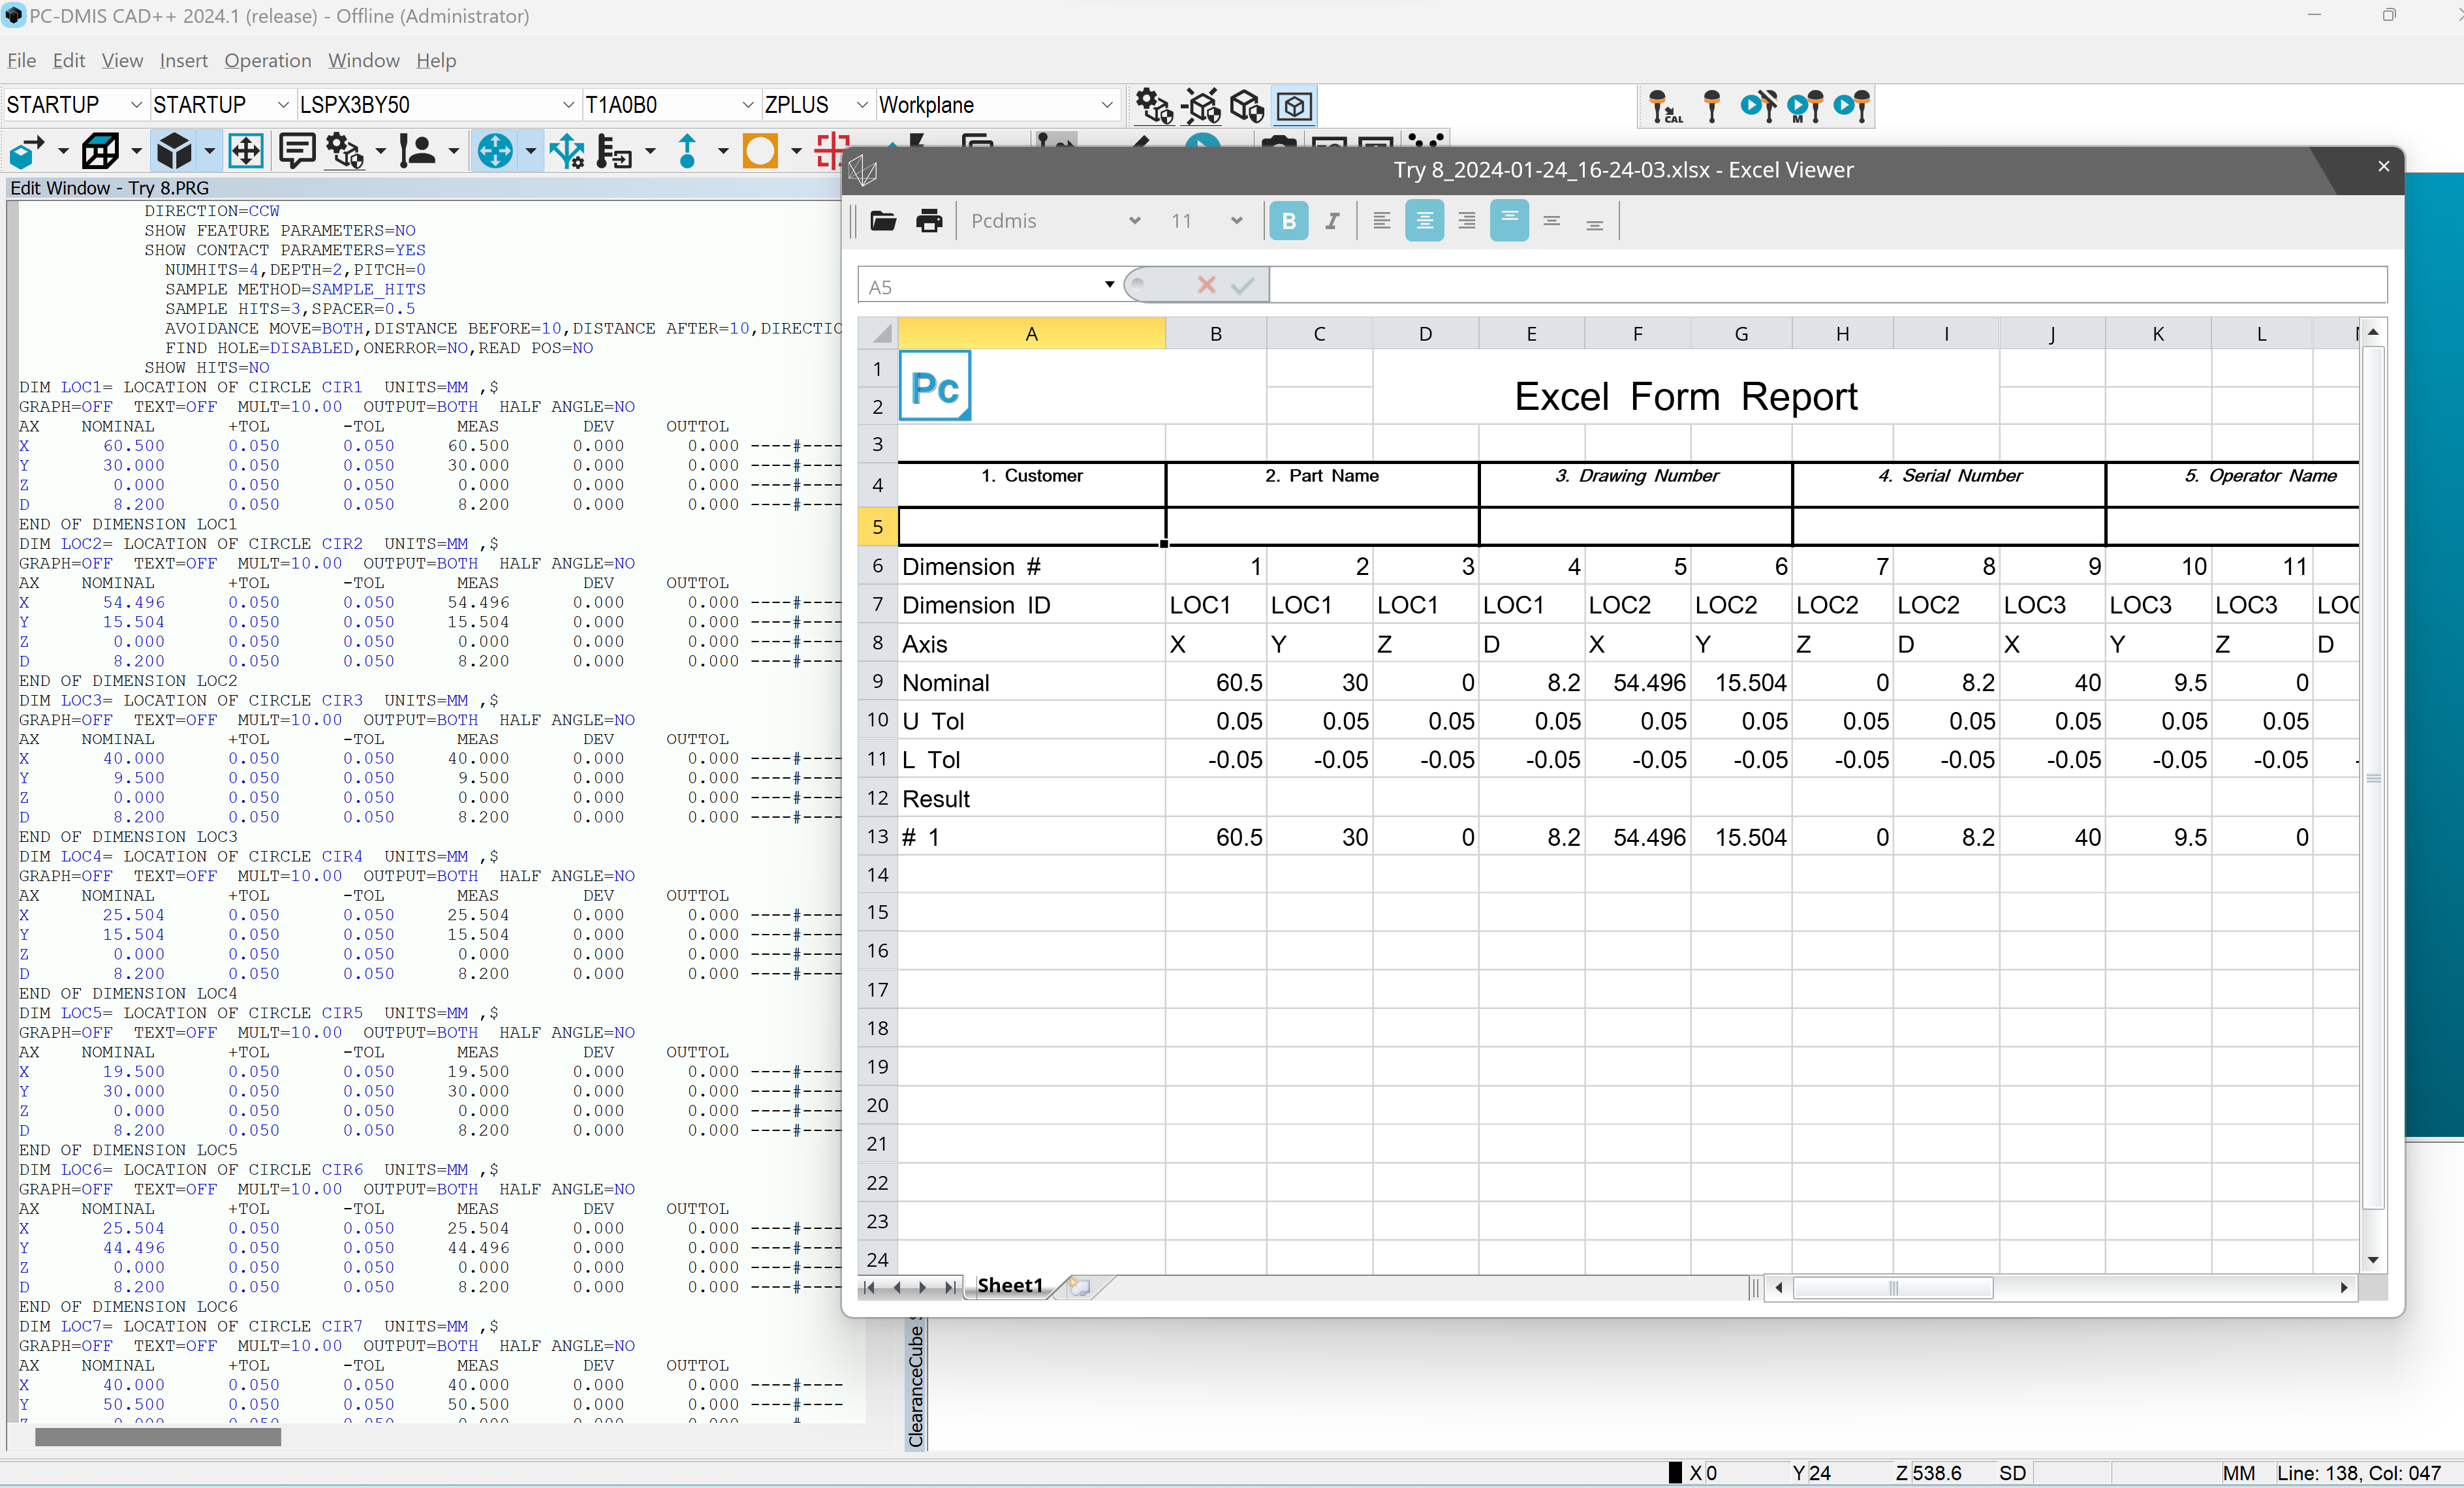Open the Insert menu
Viewport: 2464px width, 1488px height.
pos(184,60)
